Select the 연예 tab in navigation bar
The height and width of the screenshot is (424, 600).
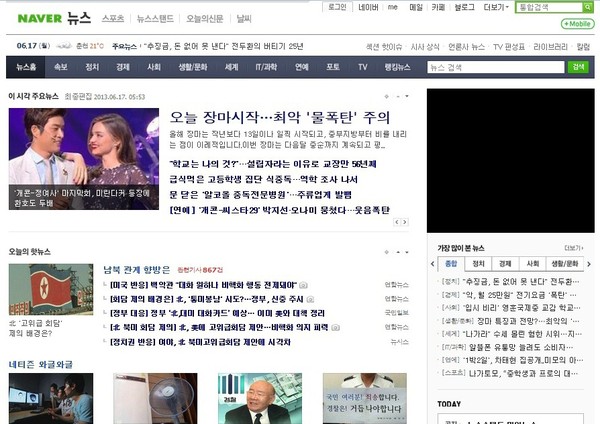click(301, 67)
